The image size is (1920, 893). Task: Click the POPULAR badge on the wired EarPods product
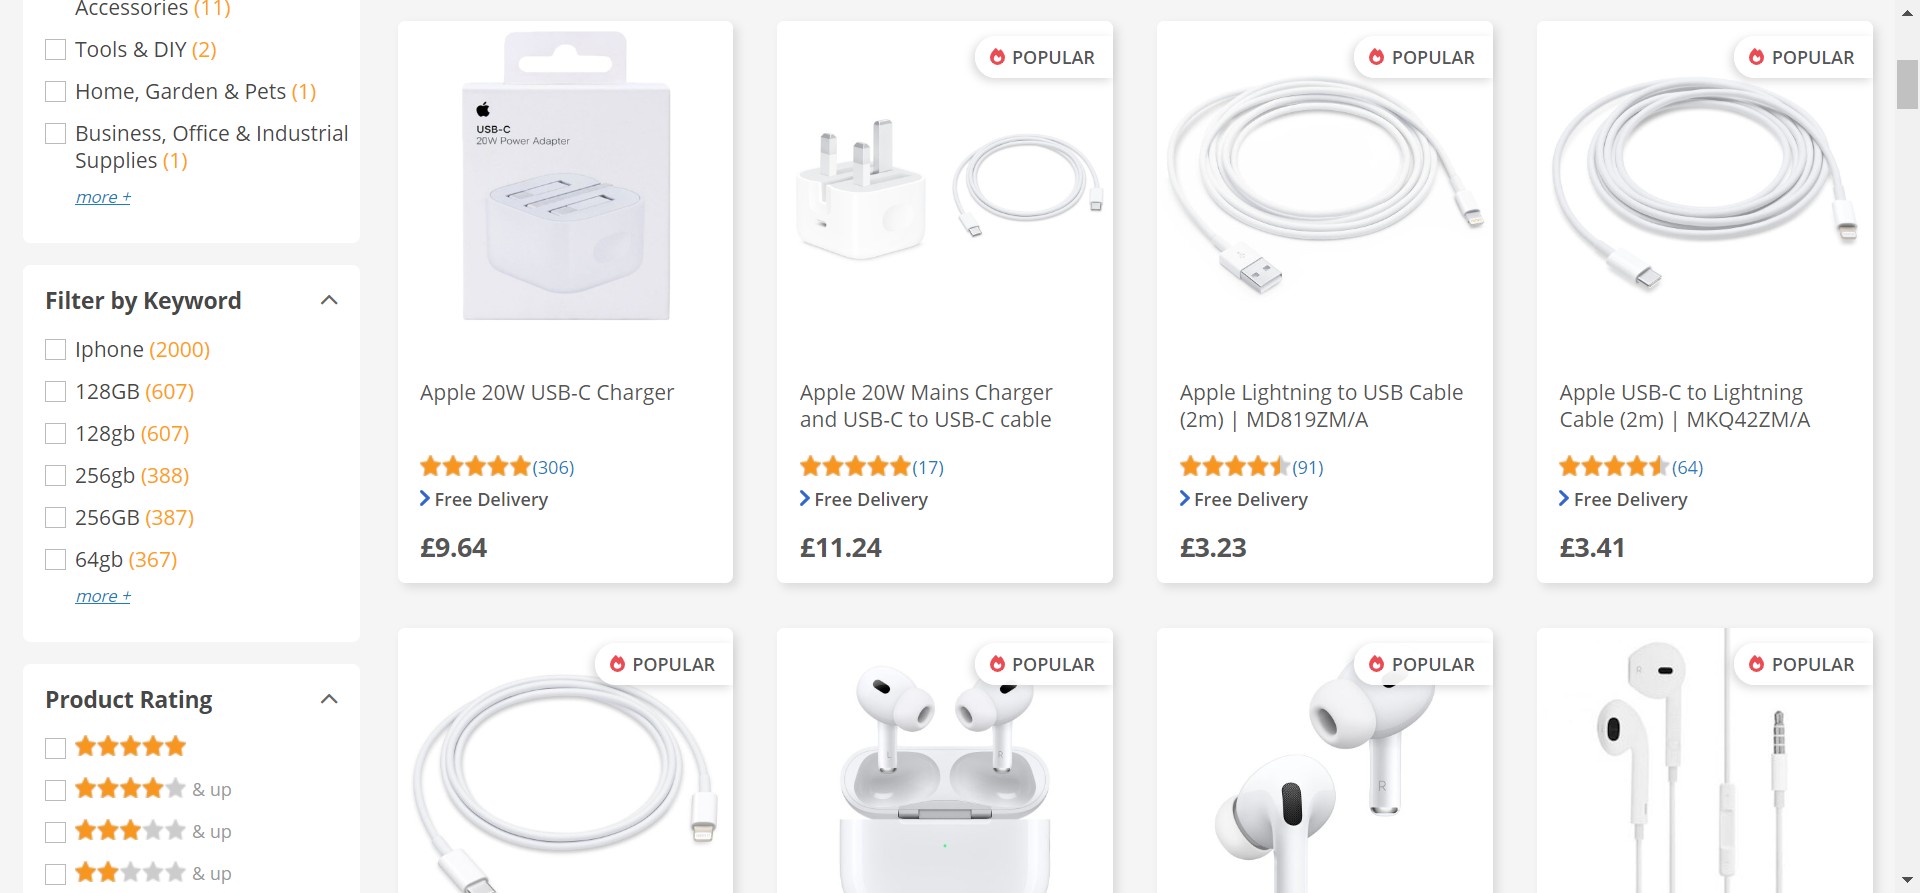click(1802, 664)
